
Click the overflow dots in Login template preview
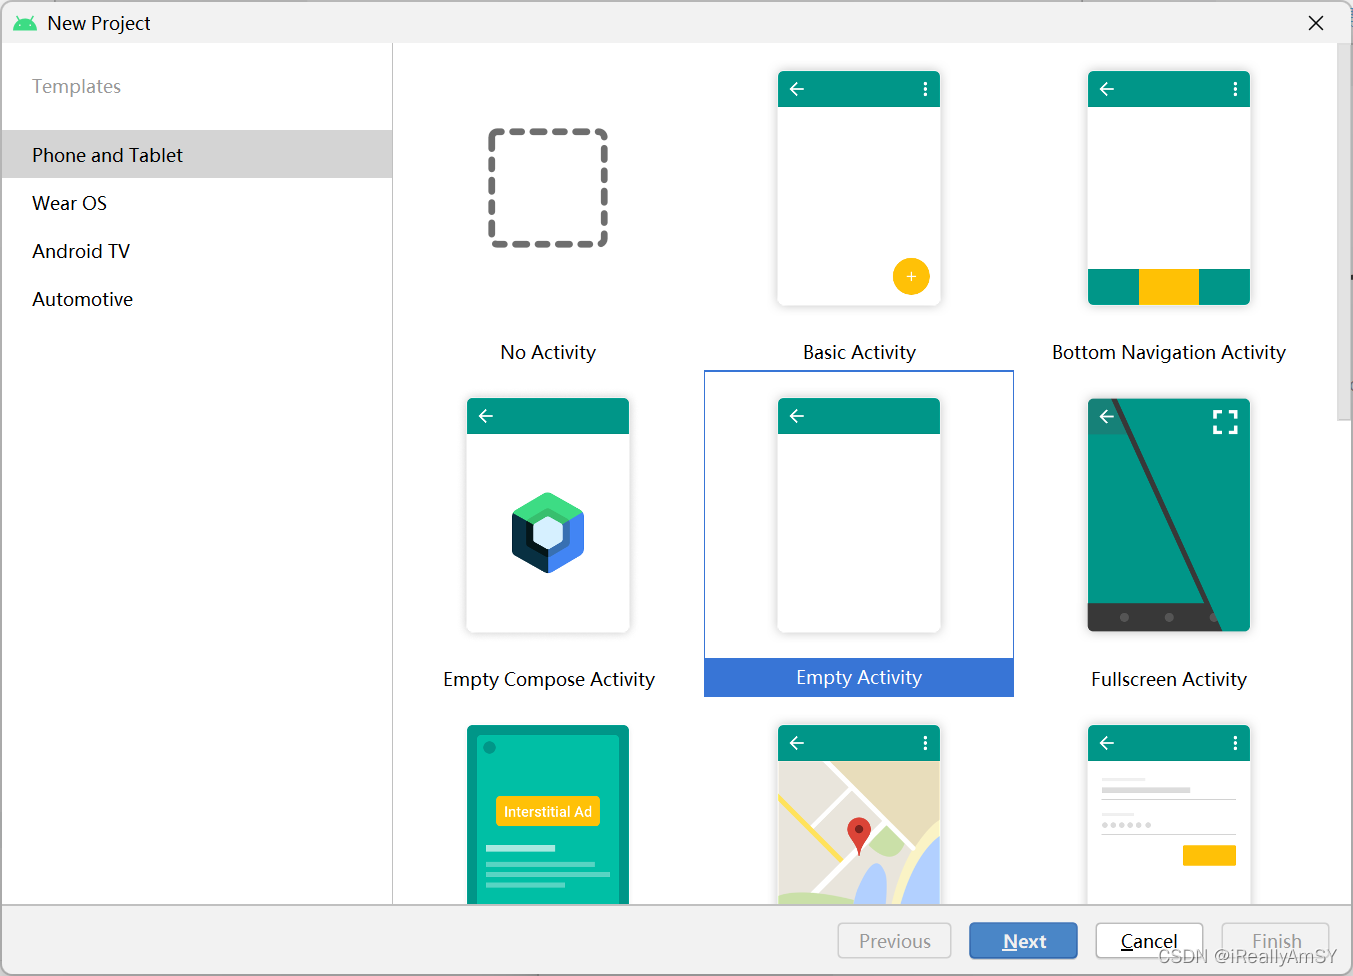click(1235, 743)
